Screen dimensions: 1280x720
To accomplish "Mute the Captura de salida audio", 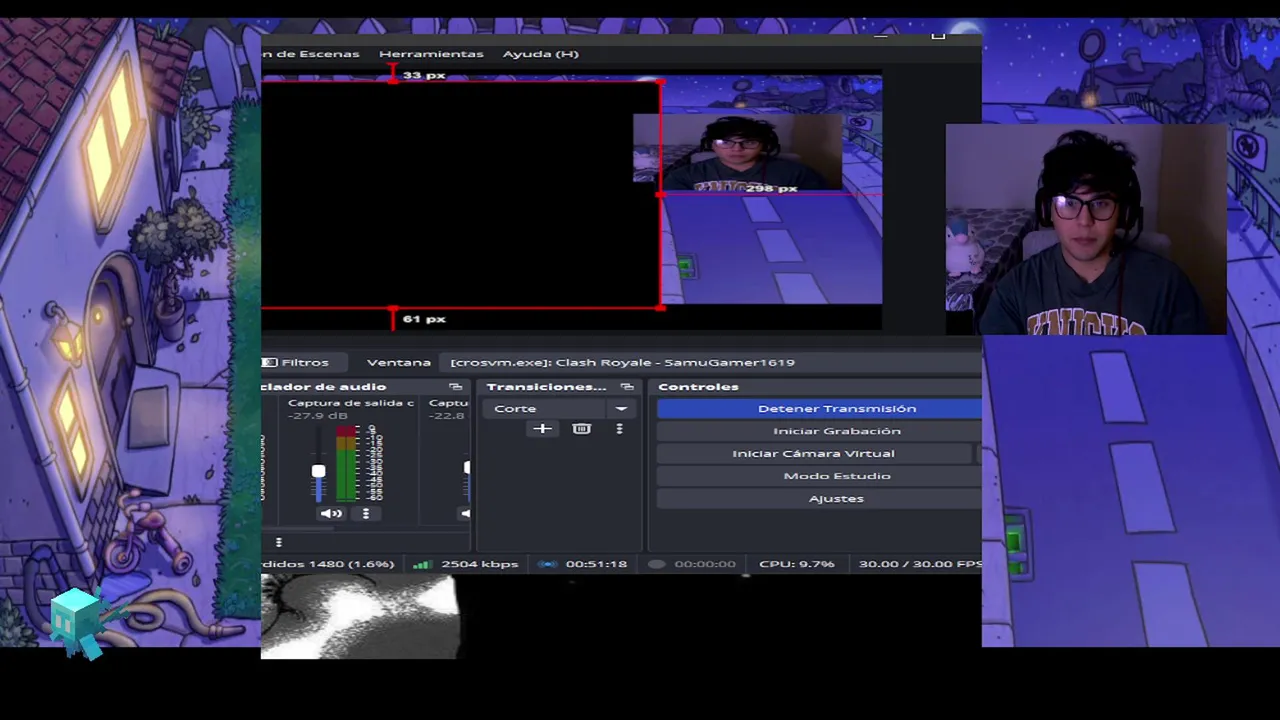I will point(331,514).
